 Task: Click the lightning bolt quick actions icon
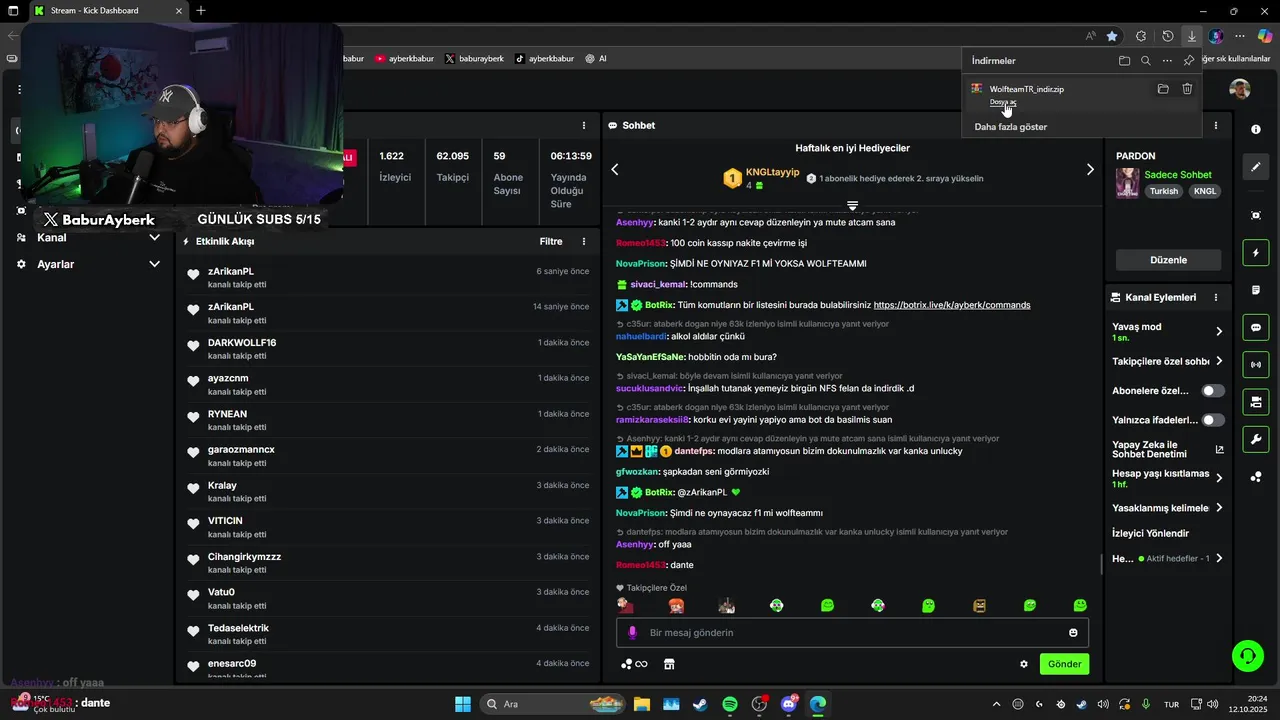pos(1256,253)
